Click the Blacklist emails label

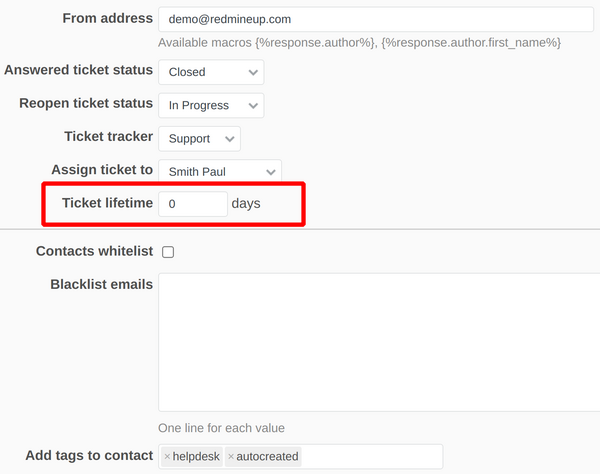(x=101, y=284)
